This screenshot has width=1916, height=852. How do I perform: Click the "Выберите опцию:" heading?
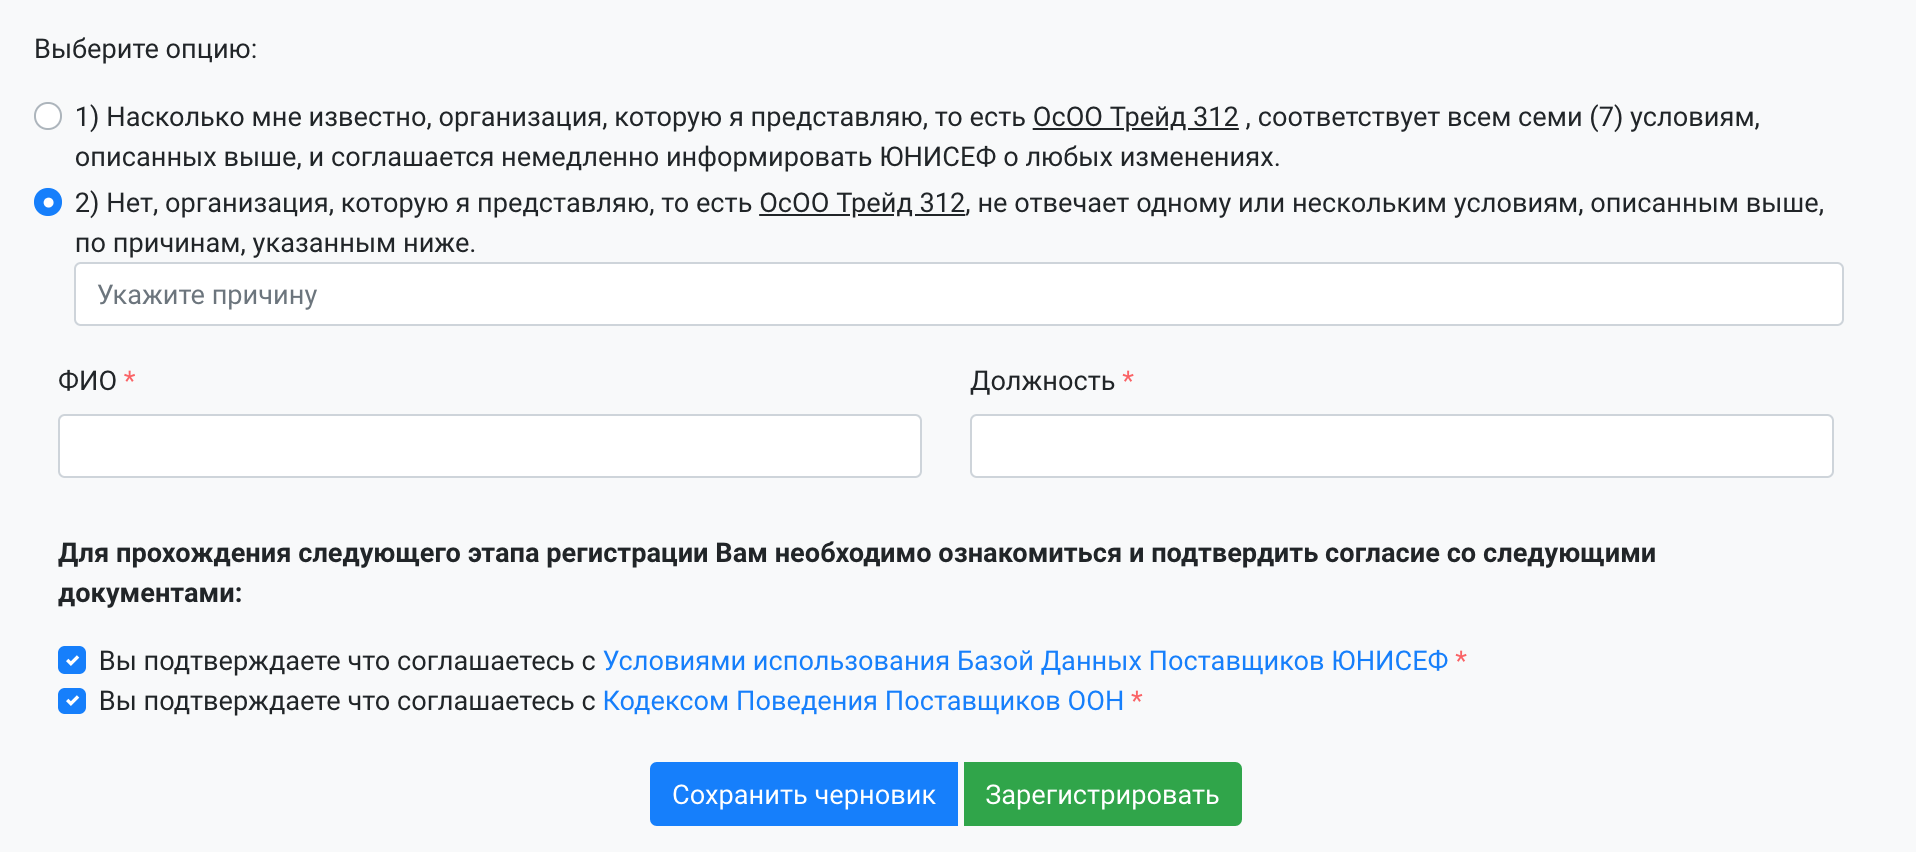point(146,49)
